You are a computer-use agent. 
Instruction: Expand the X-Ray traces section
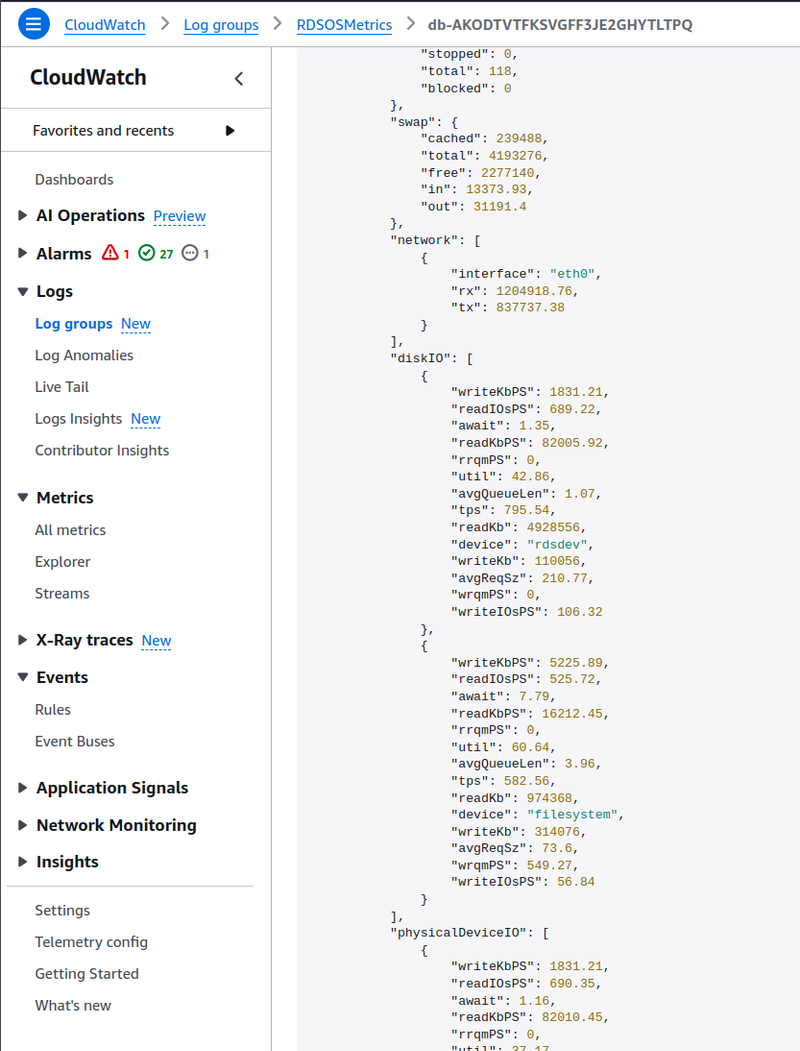click(22, 639)
